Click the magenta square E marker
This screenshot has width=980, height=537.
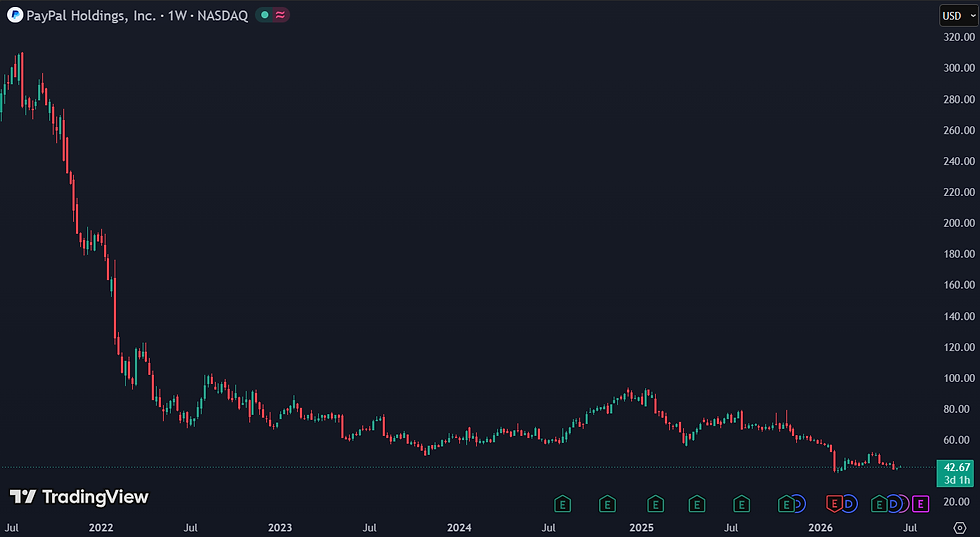click(x=920, y=503)
